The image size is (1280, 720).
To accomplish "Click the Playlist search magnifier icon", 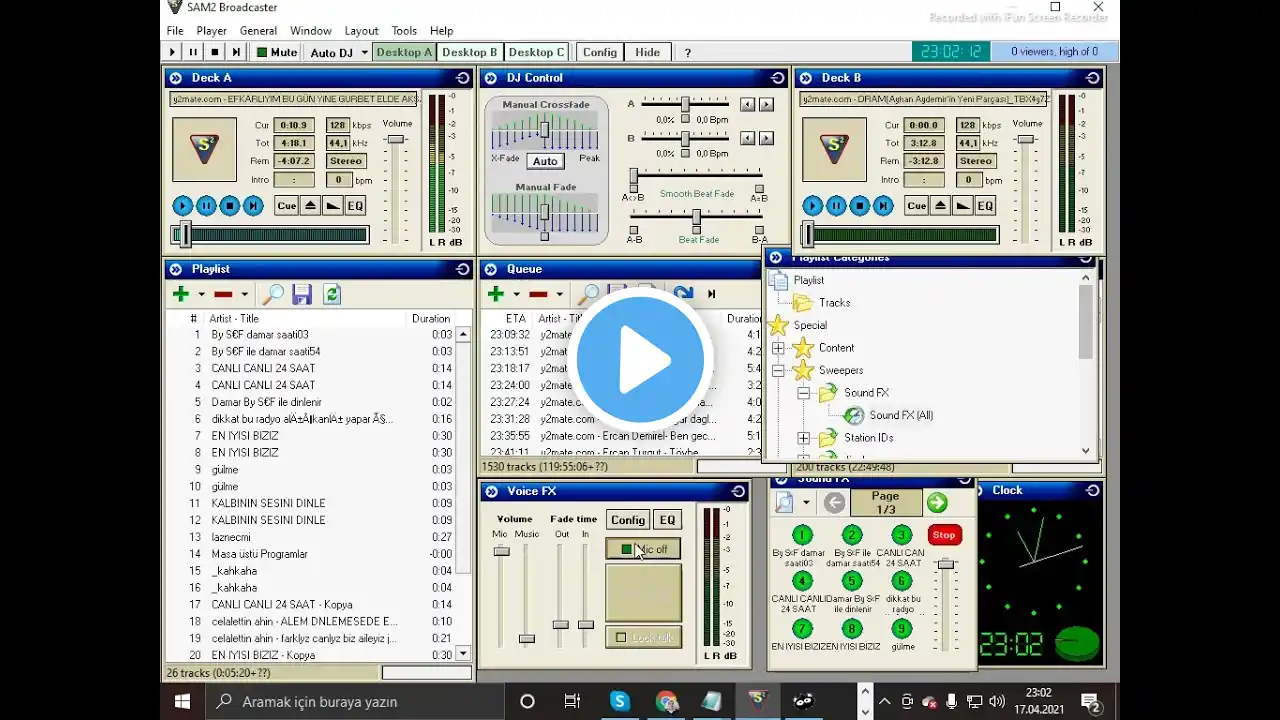I will click(x=272, y=294).
